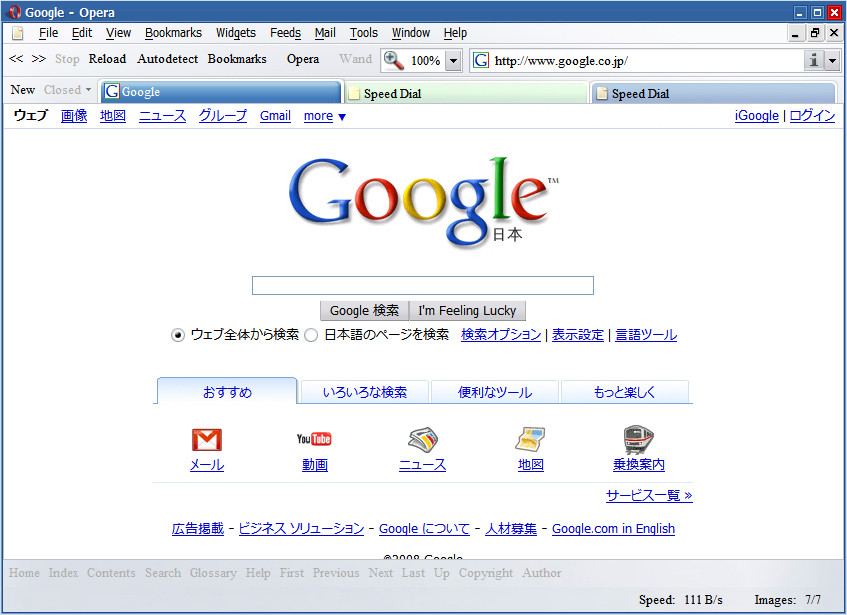Open the Window menu
Screen dimensions: 847x615
click(x=411, y=33)
